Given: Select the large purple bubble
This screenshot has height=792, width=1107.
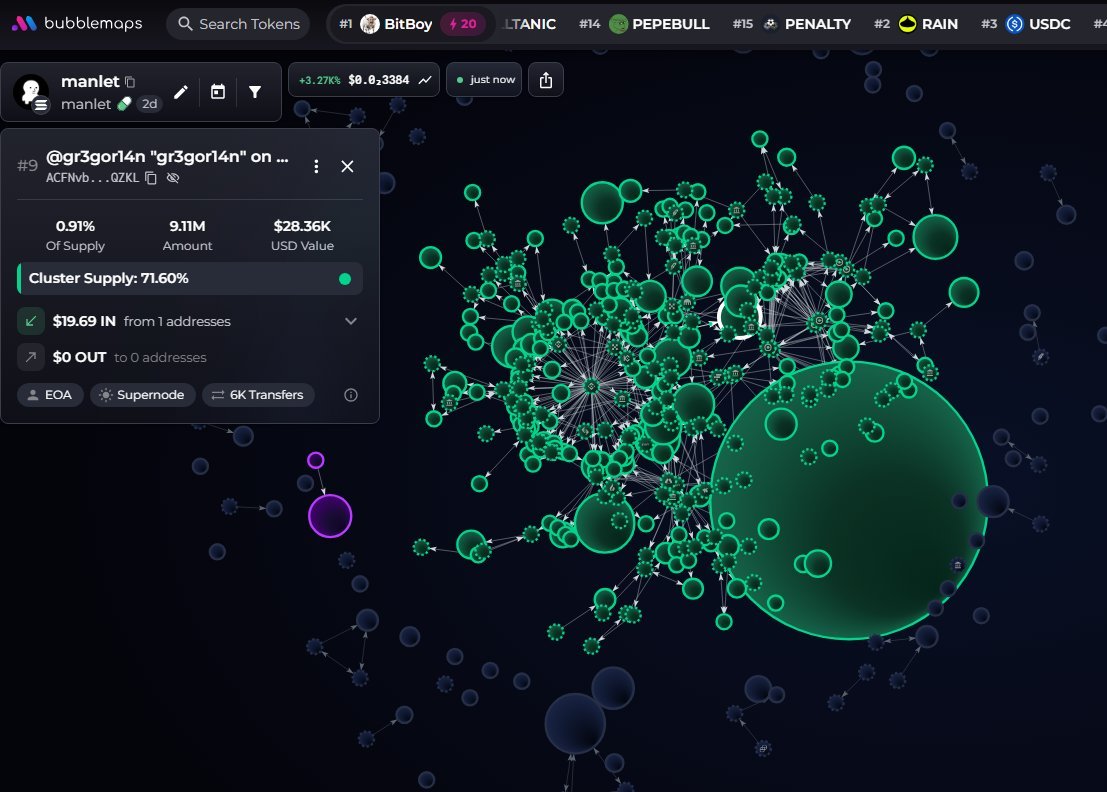Looking at the screenshot, I should (x=330, y=516).
